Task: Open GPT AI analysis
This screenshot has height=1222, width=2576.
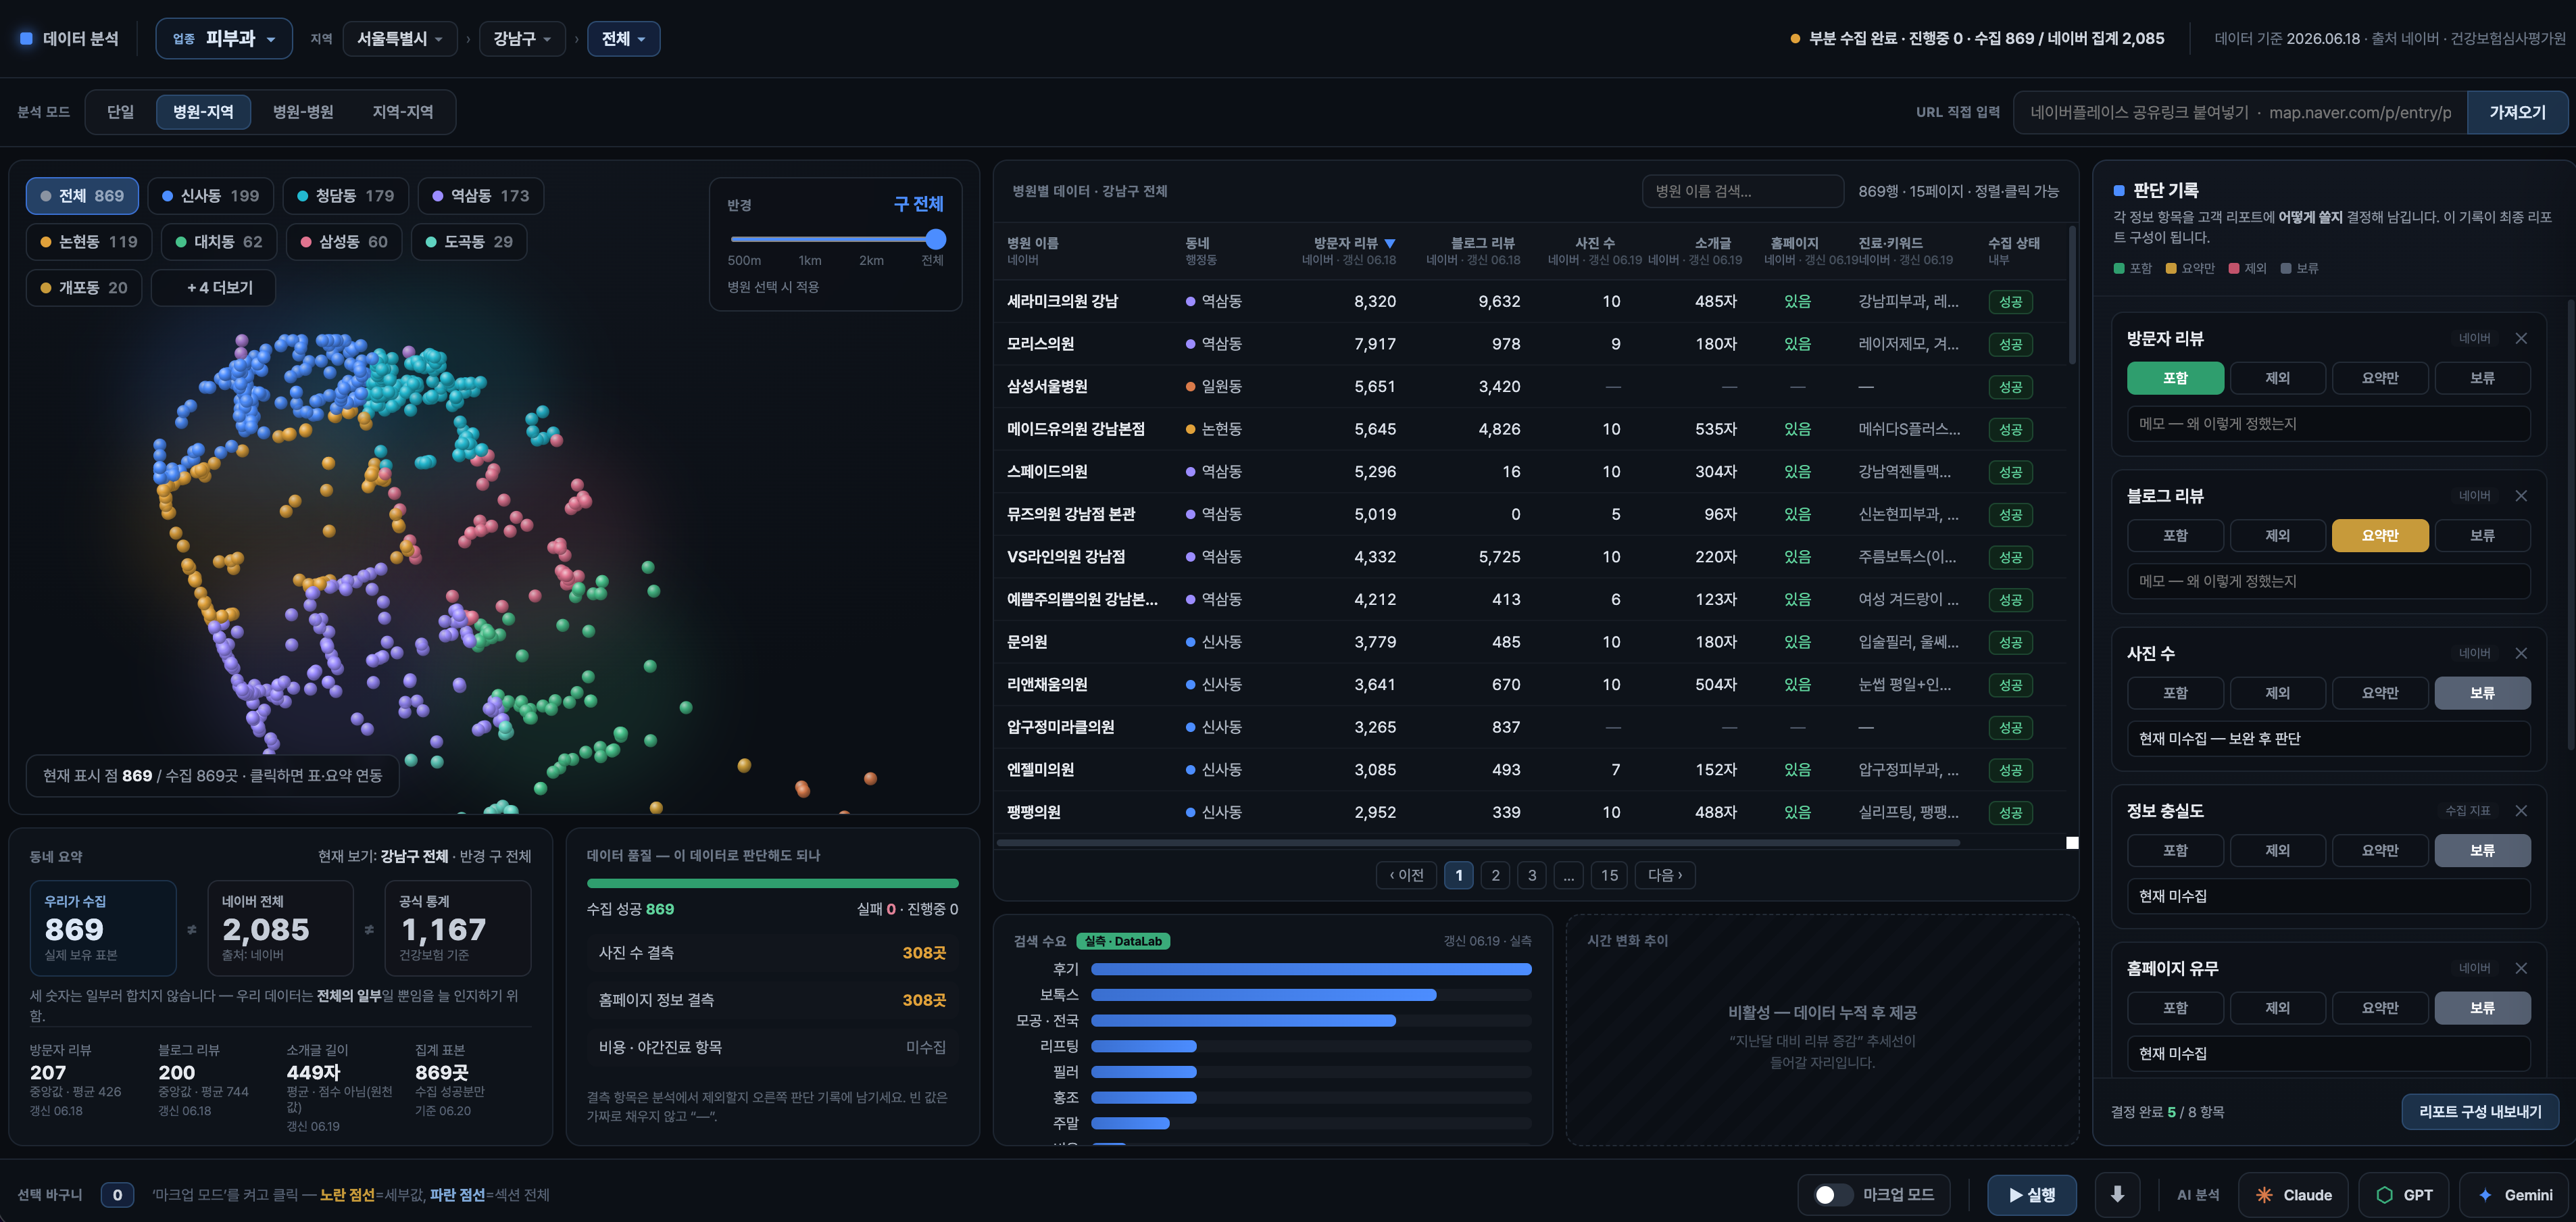Action: coord(2404,1194)
